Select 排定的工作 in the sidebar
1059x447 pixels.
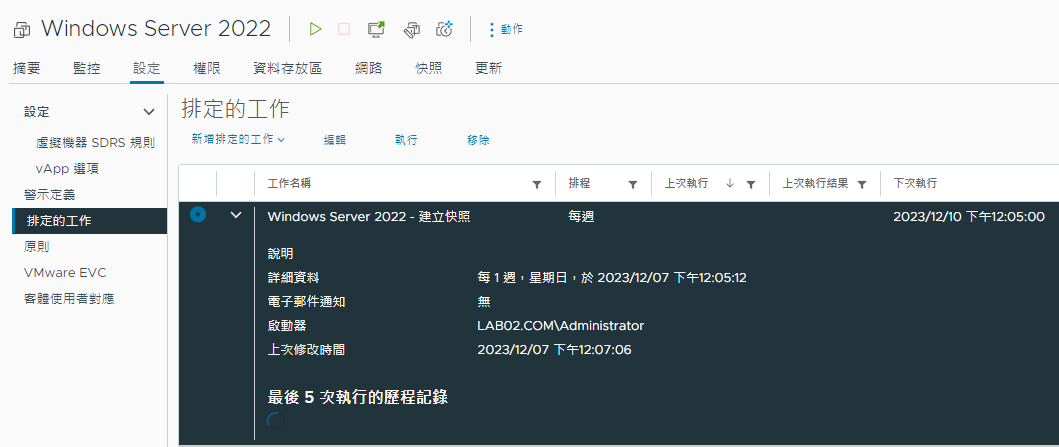tap(90, 221)
